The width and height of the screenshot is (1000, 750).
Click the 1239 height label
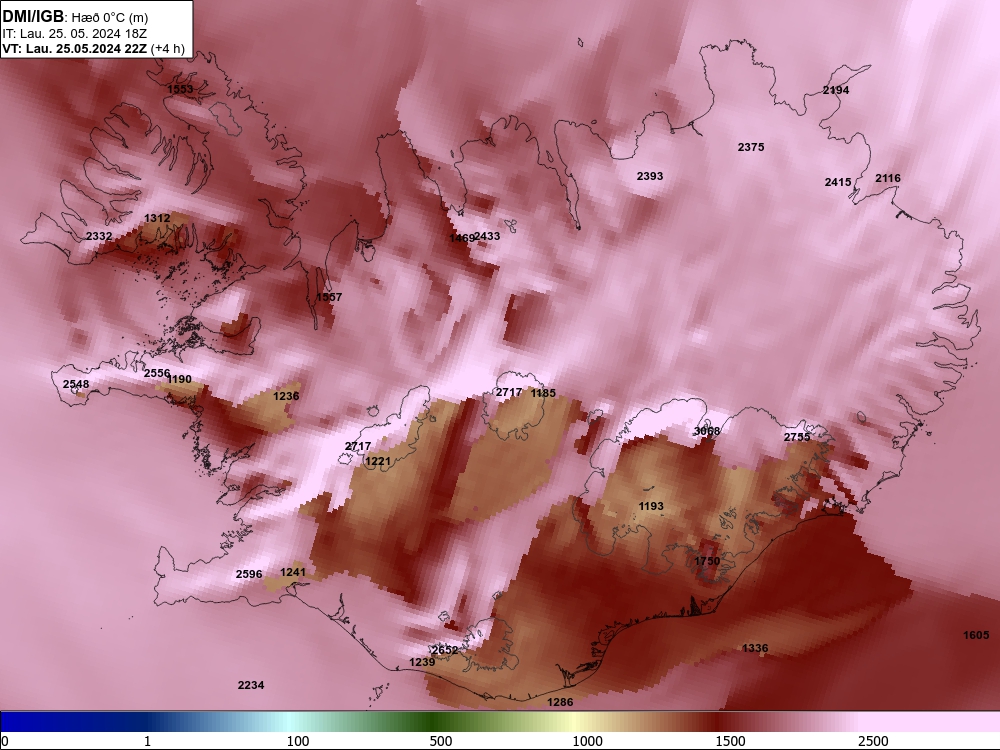tap(422, 663)
